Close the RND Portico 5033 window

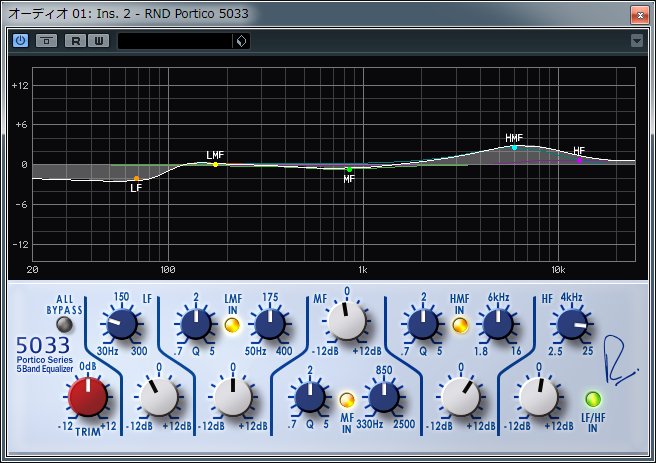(640, 15)
